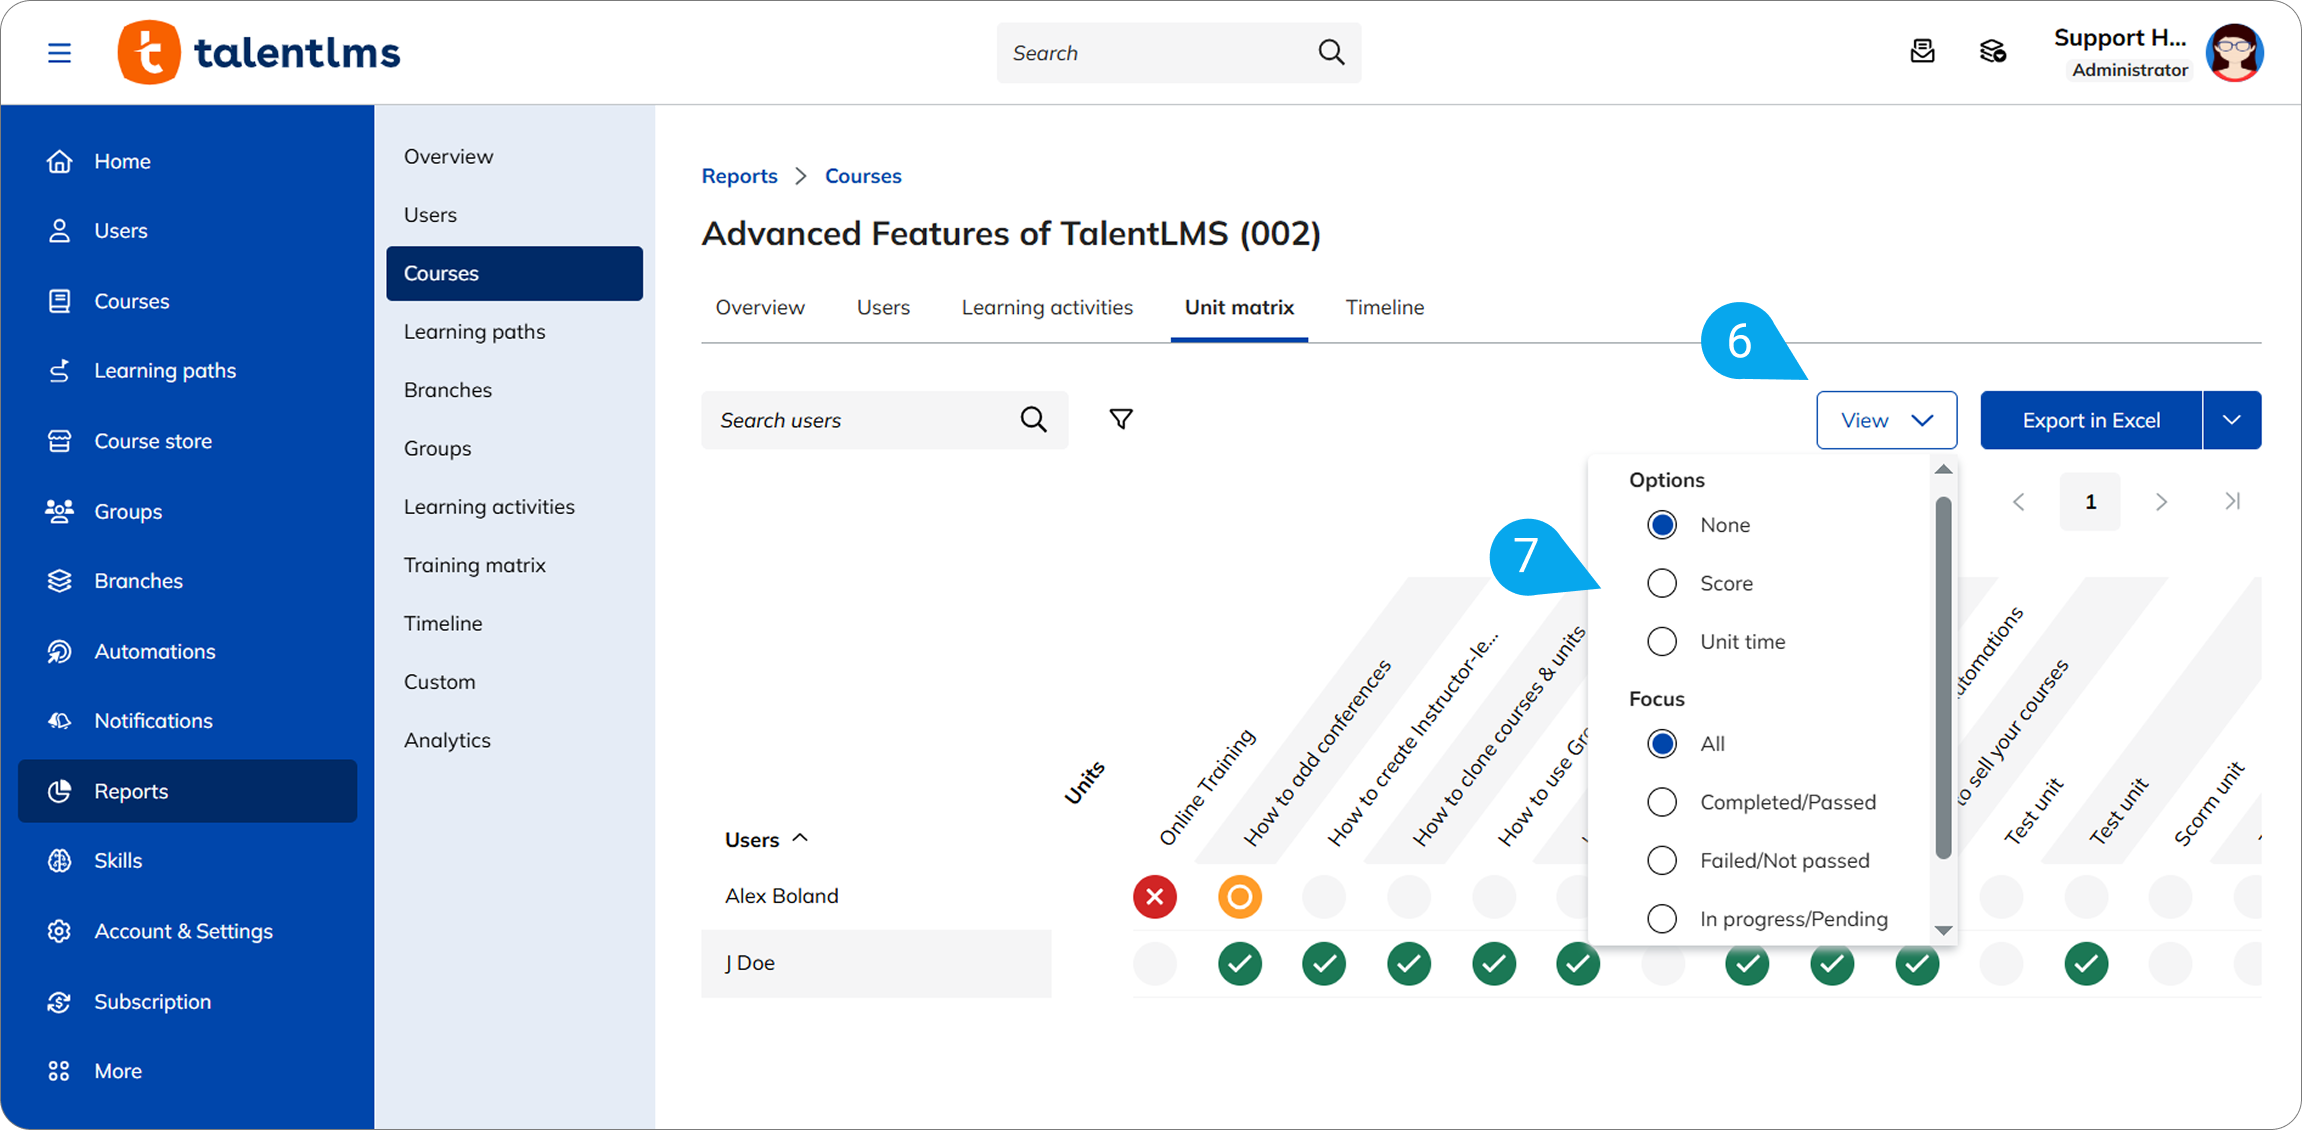Expand Export in Excel arrow dropdown
Image resolution: width=2302 pixels, height=1130 pixels.
[x=2231, y=420]
